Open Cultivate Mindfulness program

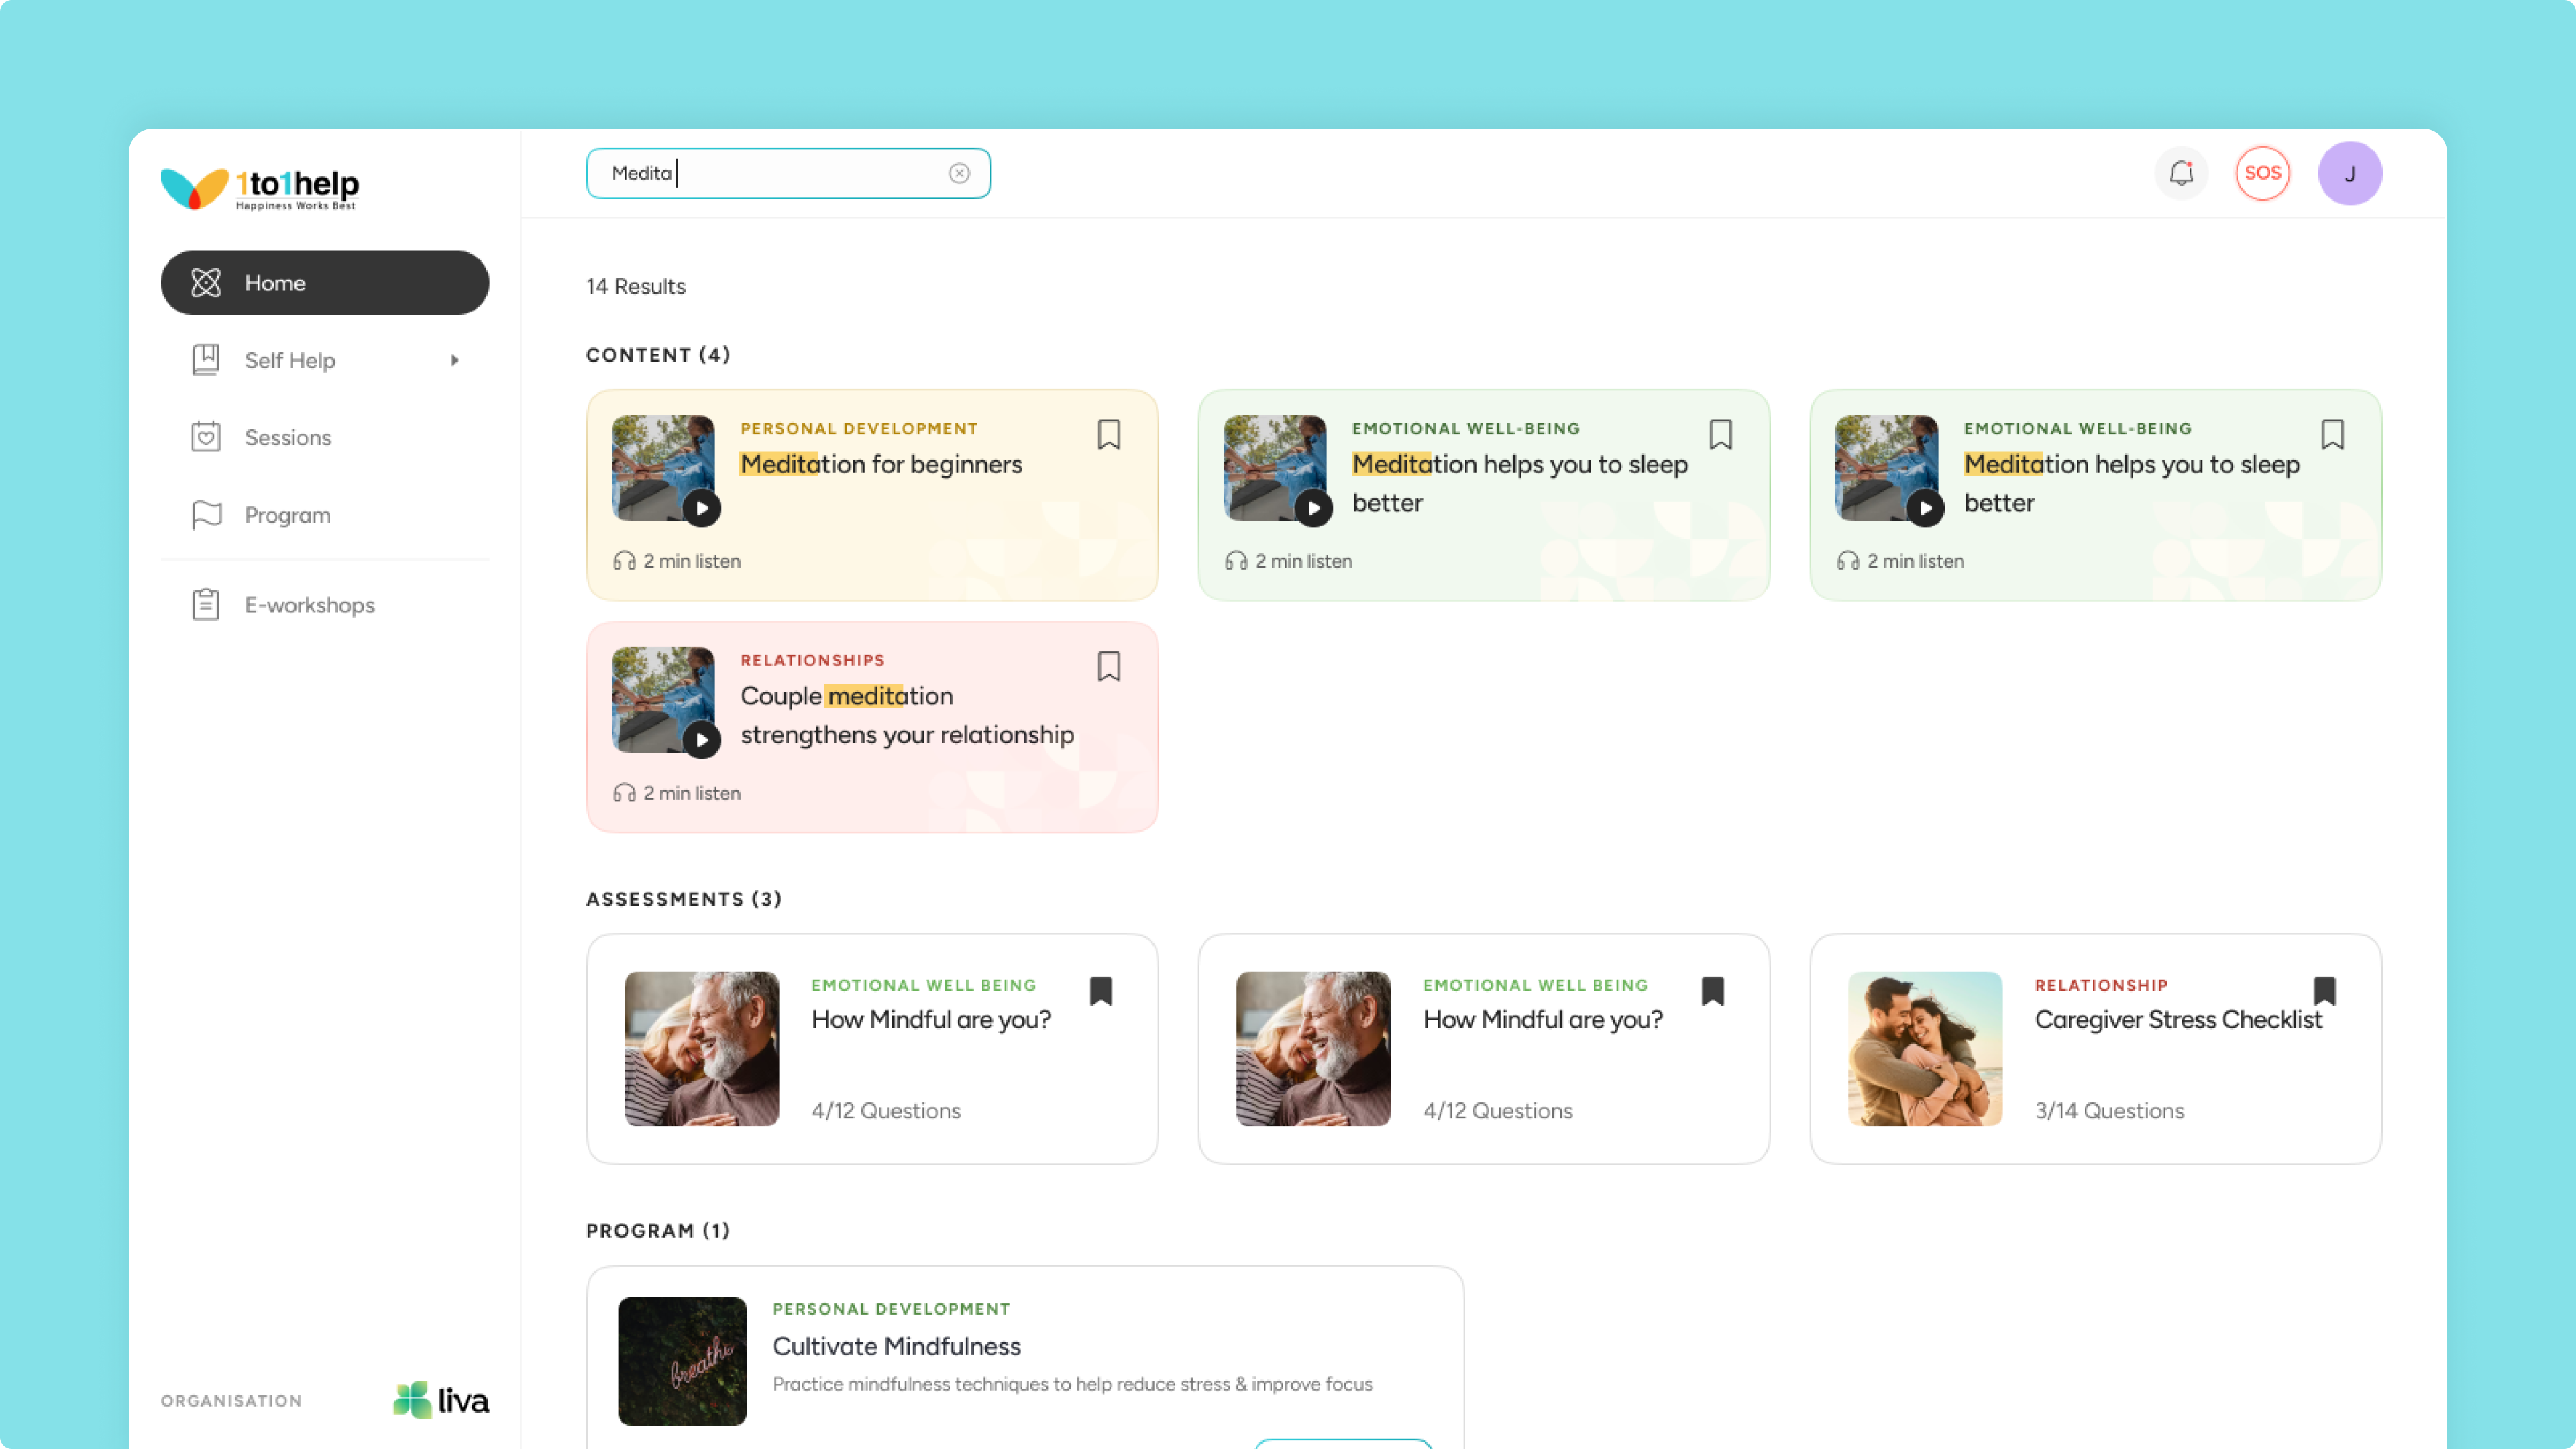pyautogui.click(x=896, y=1346)
